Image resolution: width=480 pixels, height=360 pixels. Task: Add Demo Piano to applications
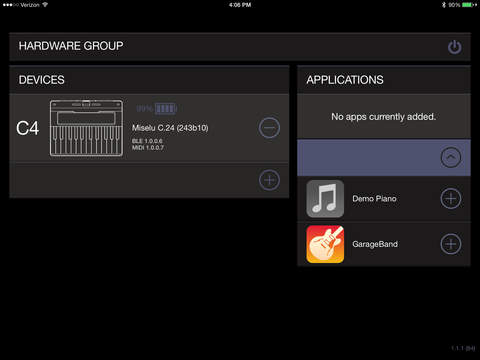point(451,199)
